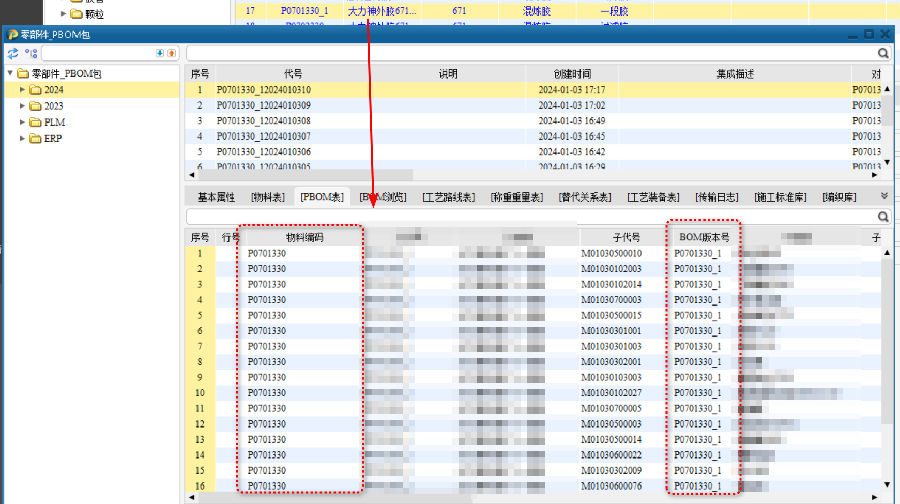Show more tabs with double-chevron
The width and height of the screenshot is (900, 504).
coord(884,196)
